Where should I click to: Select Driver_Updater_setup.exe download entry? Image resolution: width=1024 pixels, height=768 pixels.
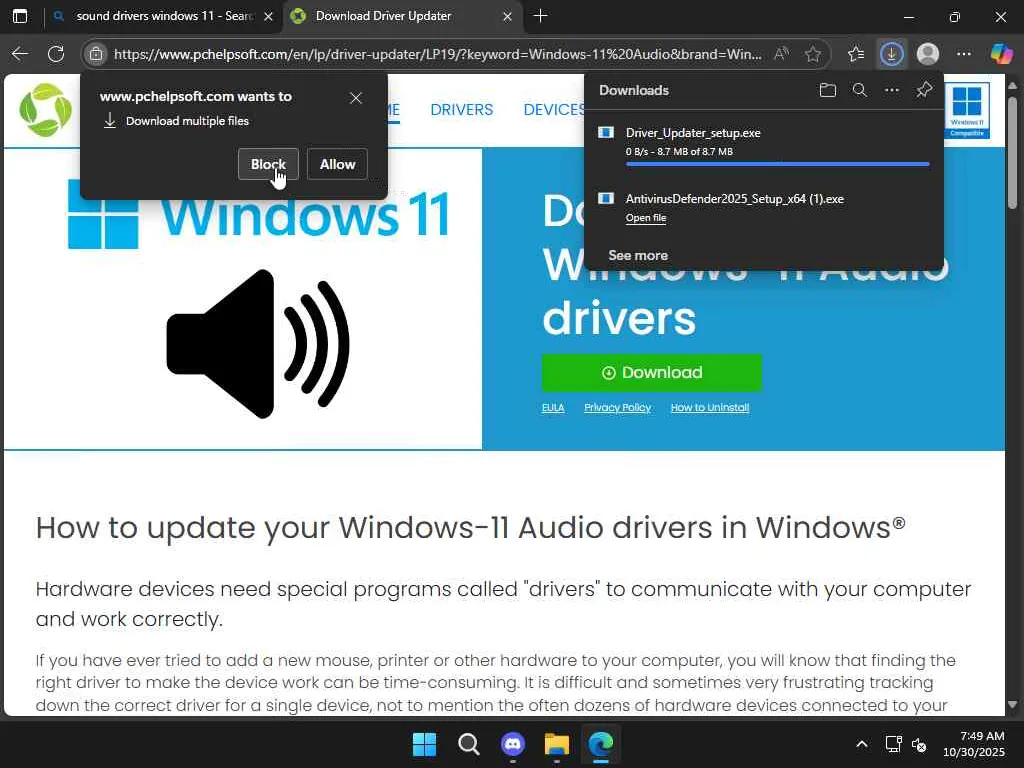pyautogui.click(x=764, y=145)
